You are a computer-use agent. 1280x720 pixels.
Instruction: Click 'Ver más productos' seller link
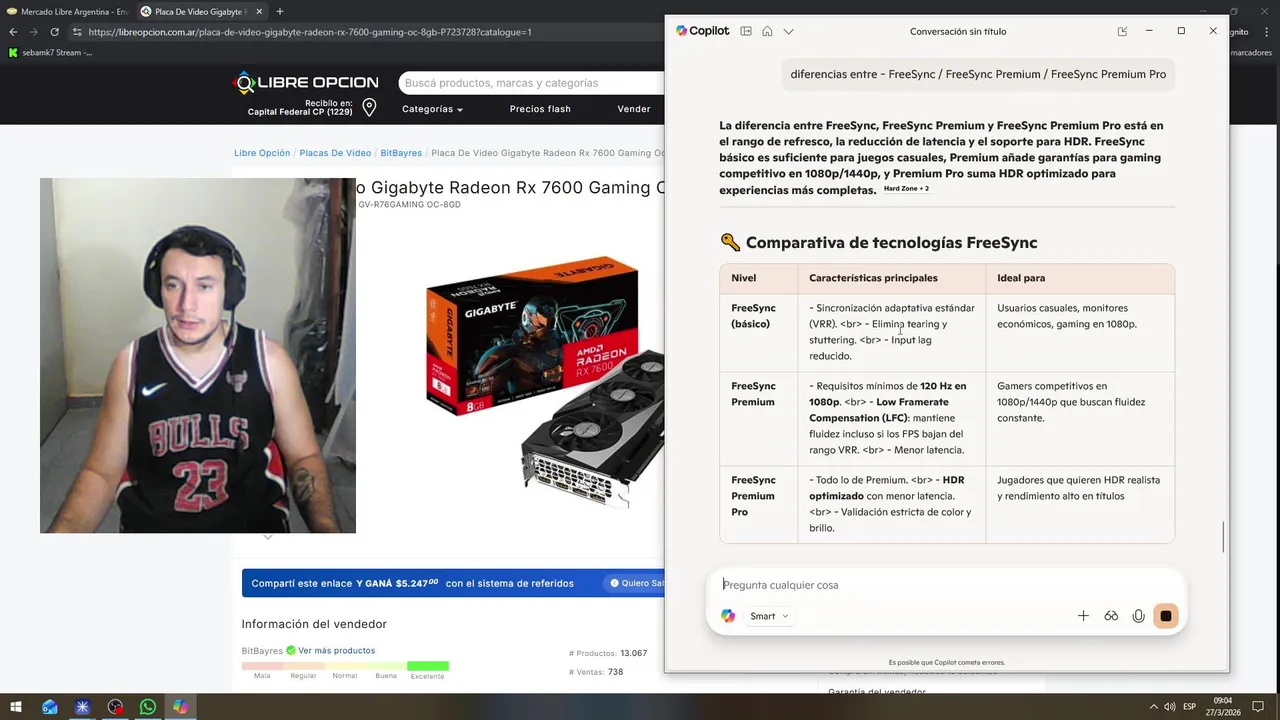pos(336,651)
